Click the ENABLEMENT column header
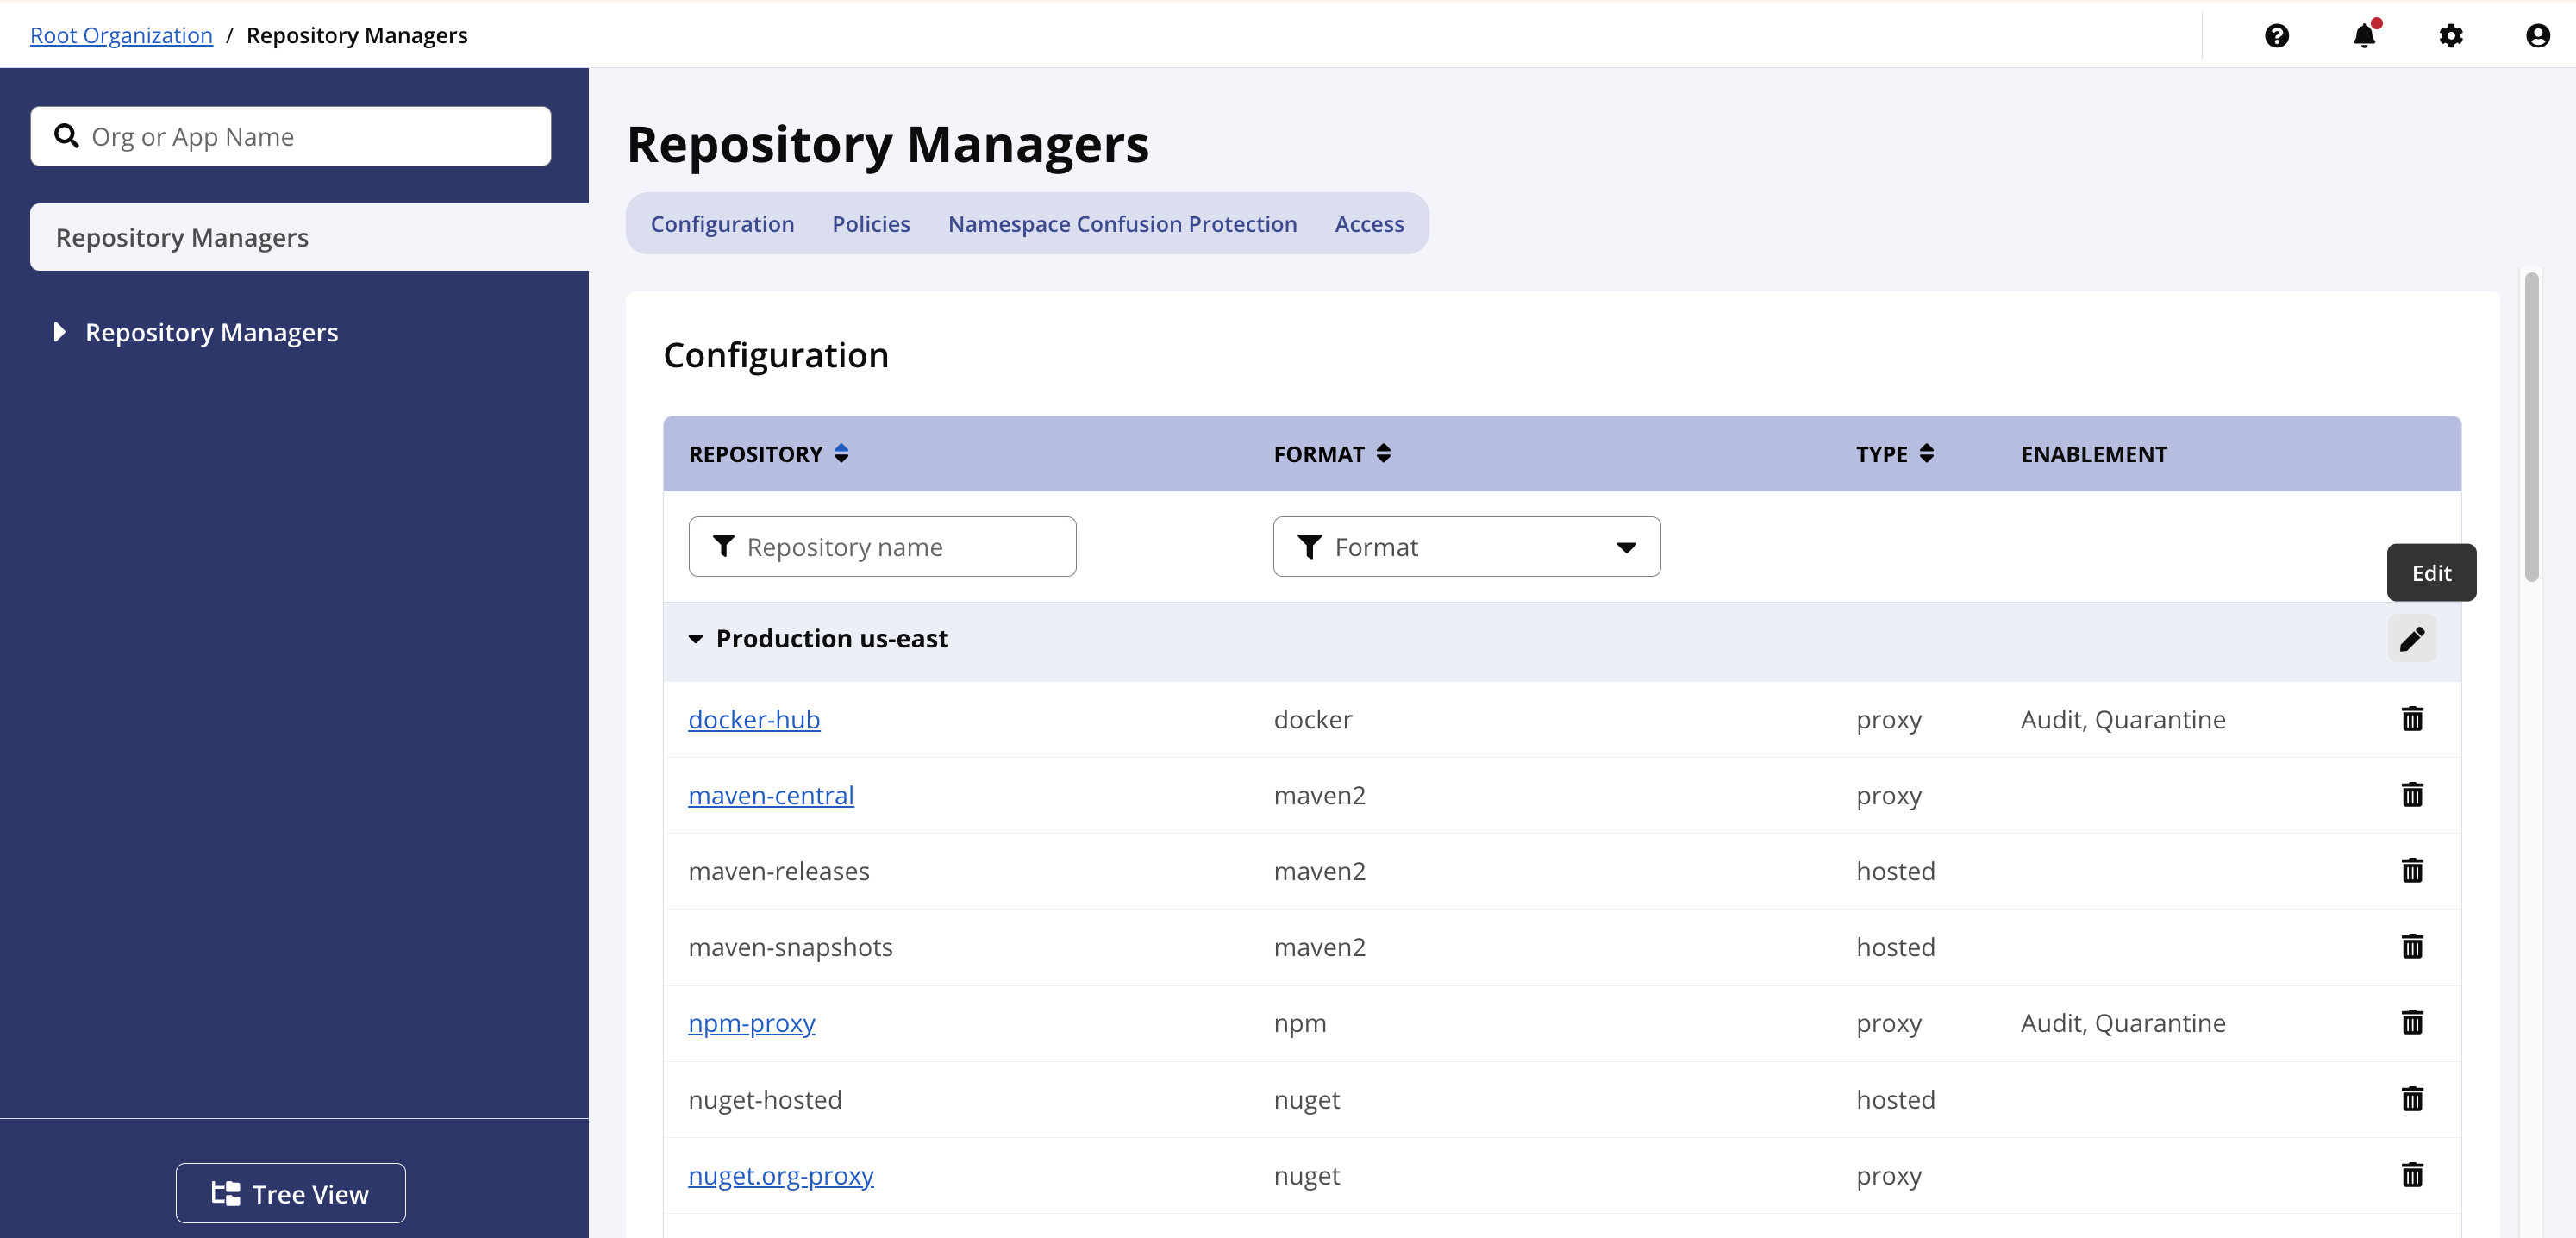 (2094, 454)
